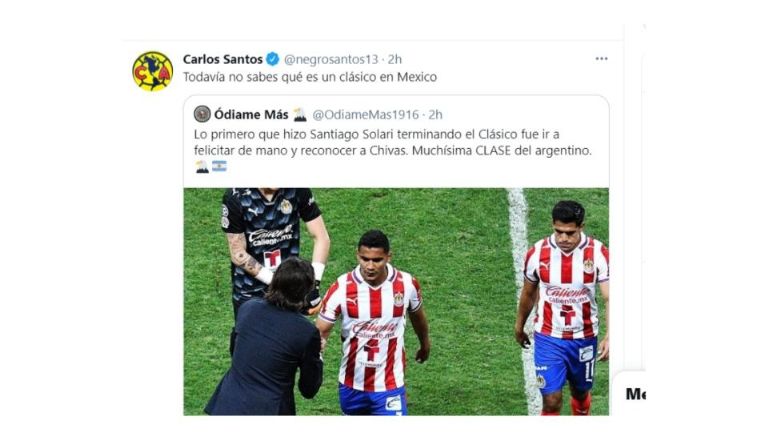
Task: Open the Ódiame Más display name
Action: tap(251, 115)
